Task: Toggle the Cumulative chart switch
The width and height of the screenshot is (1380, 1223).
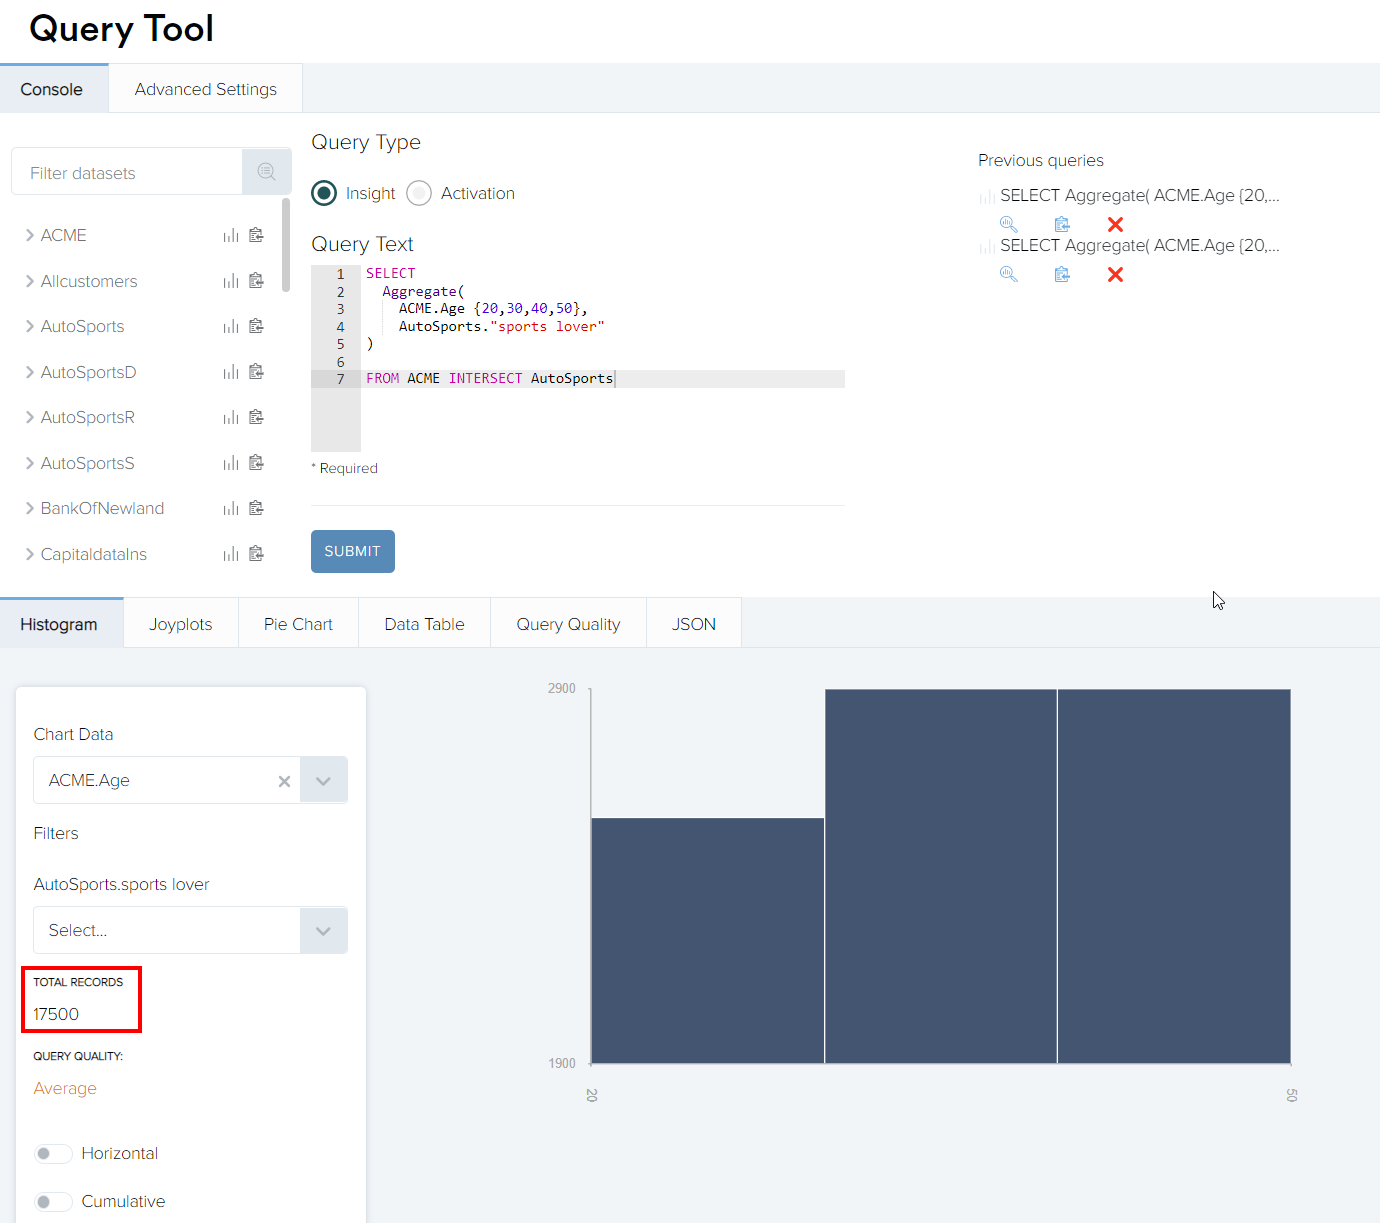Action: (x=53, y=1202)
